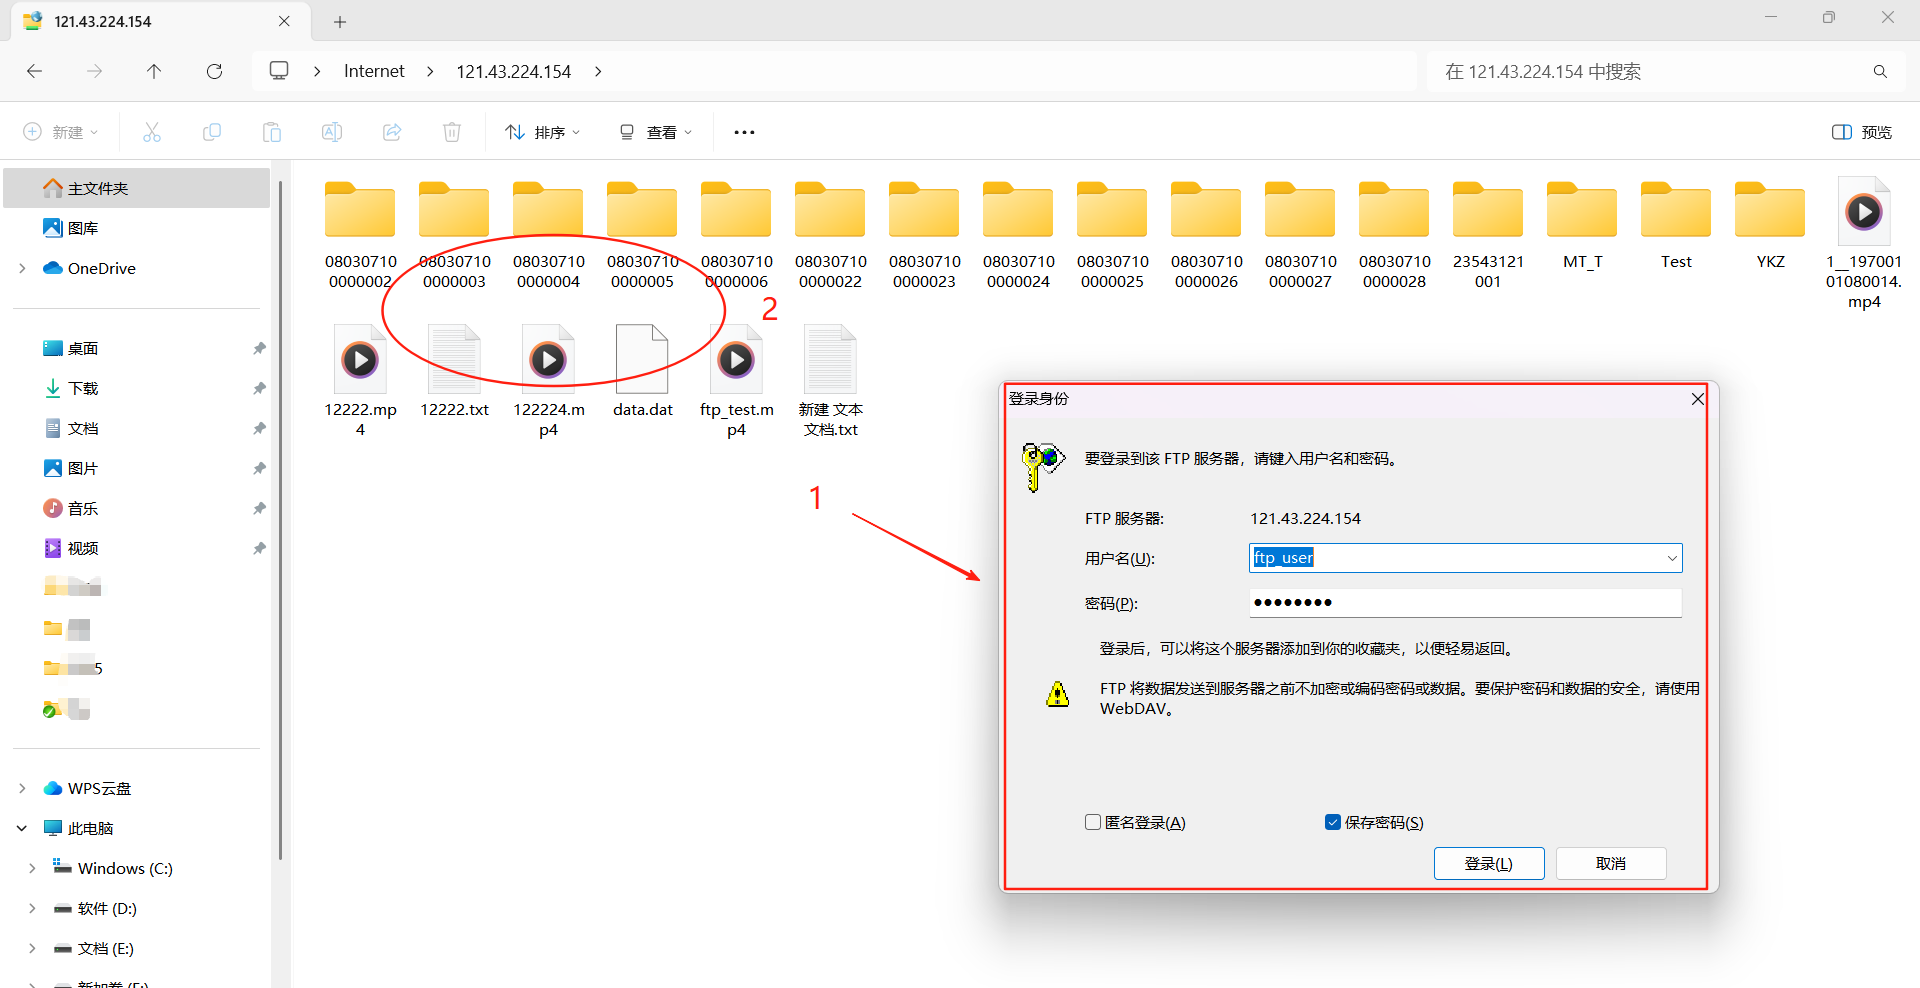This screenshot has width=1920, height=988.
Task: Select the data.dat file
Action: [x=642, y=372]
